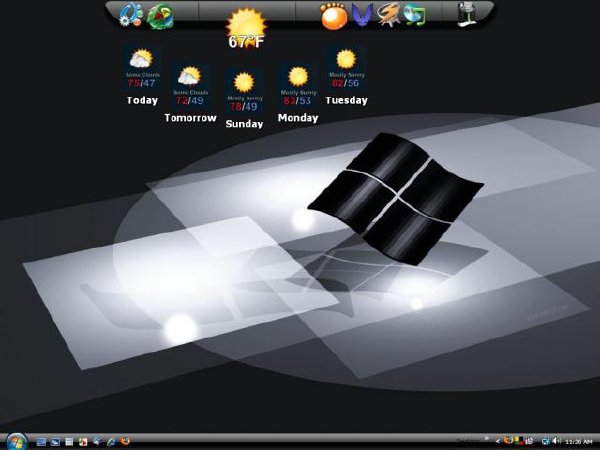Click the blue arrow quick launch icon
Viewport: 600px width, 450px height.
96,442
